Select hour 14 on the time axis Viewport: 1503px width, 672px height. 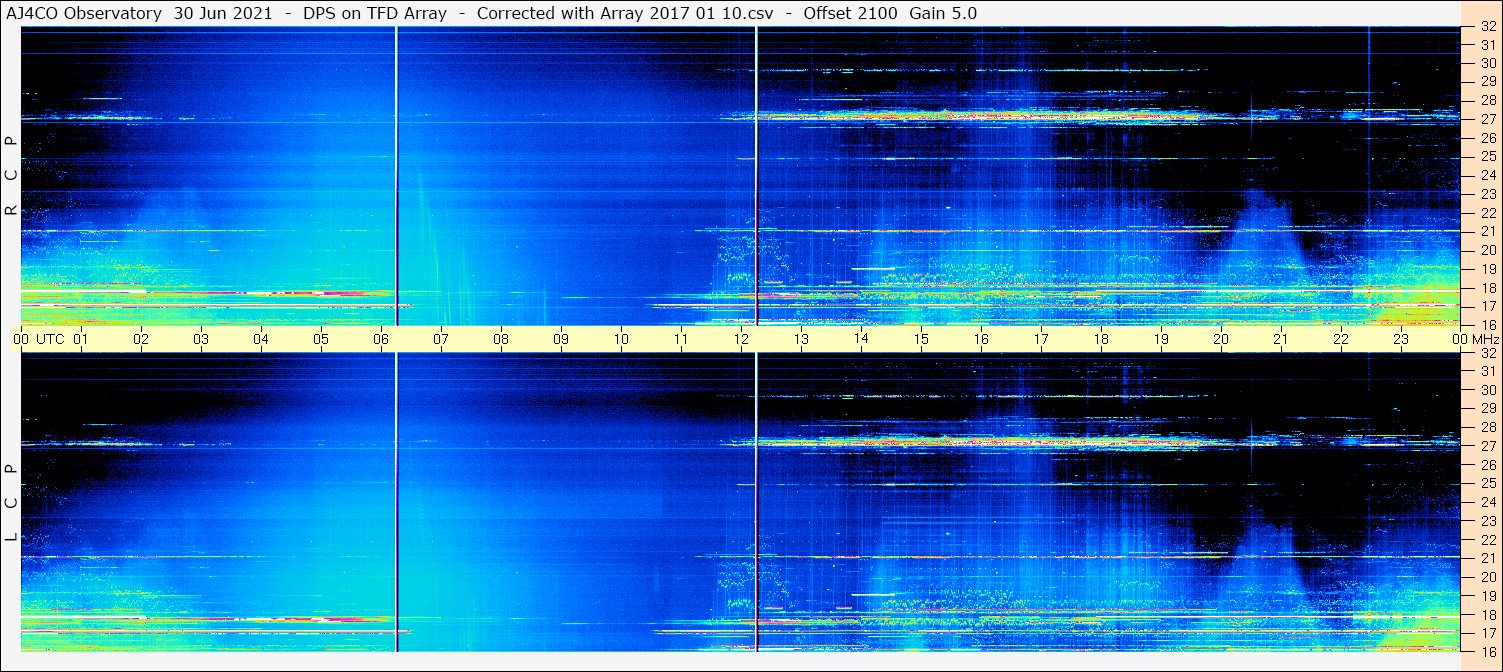tap(861, 339)
